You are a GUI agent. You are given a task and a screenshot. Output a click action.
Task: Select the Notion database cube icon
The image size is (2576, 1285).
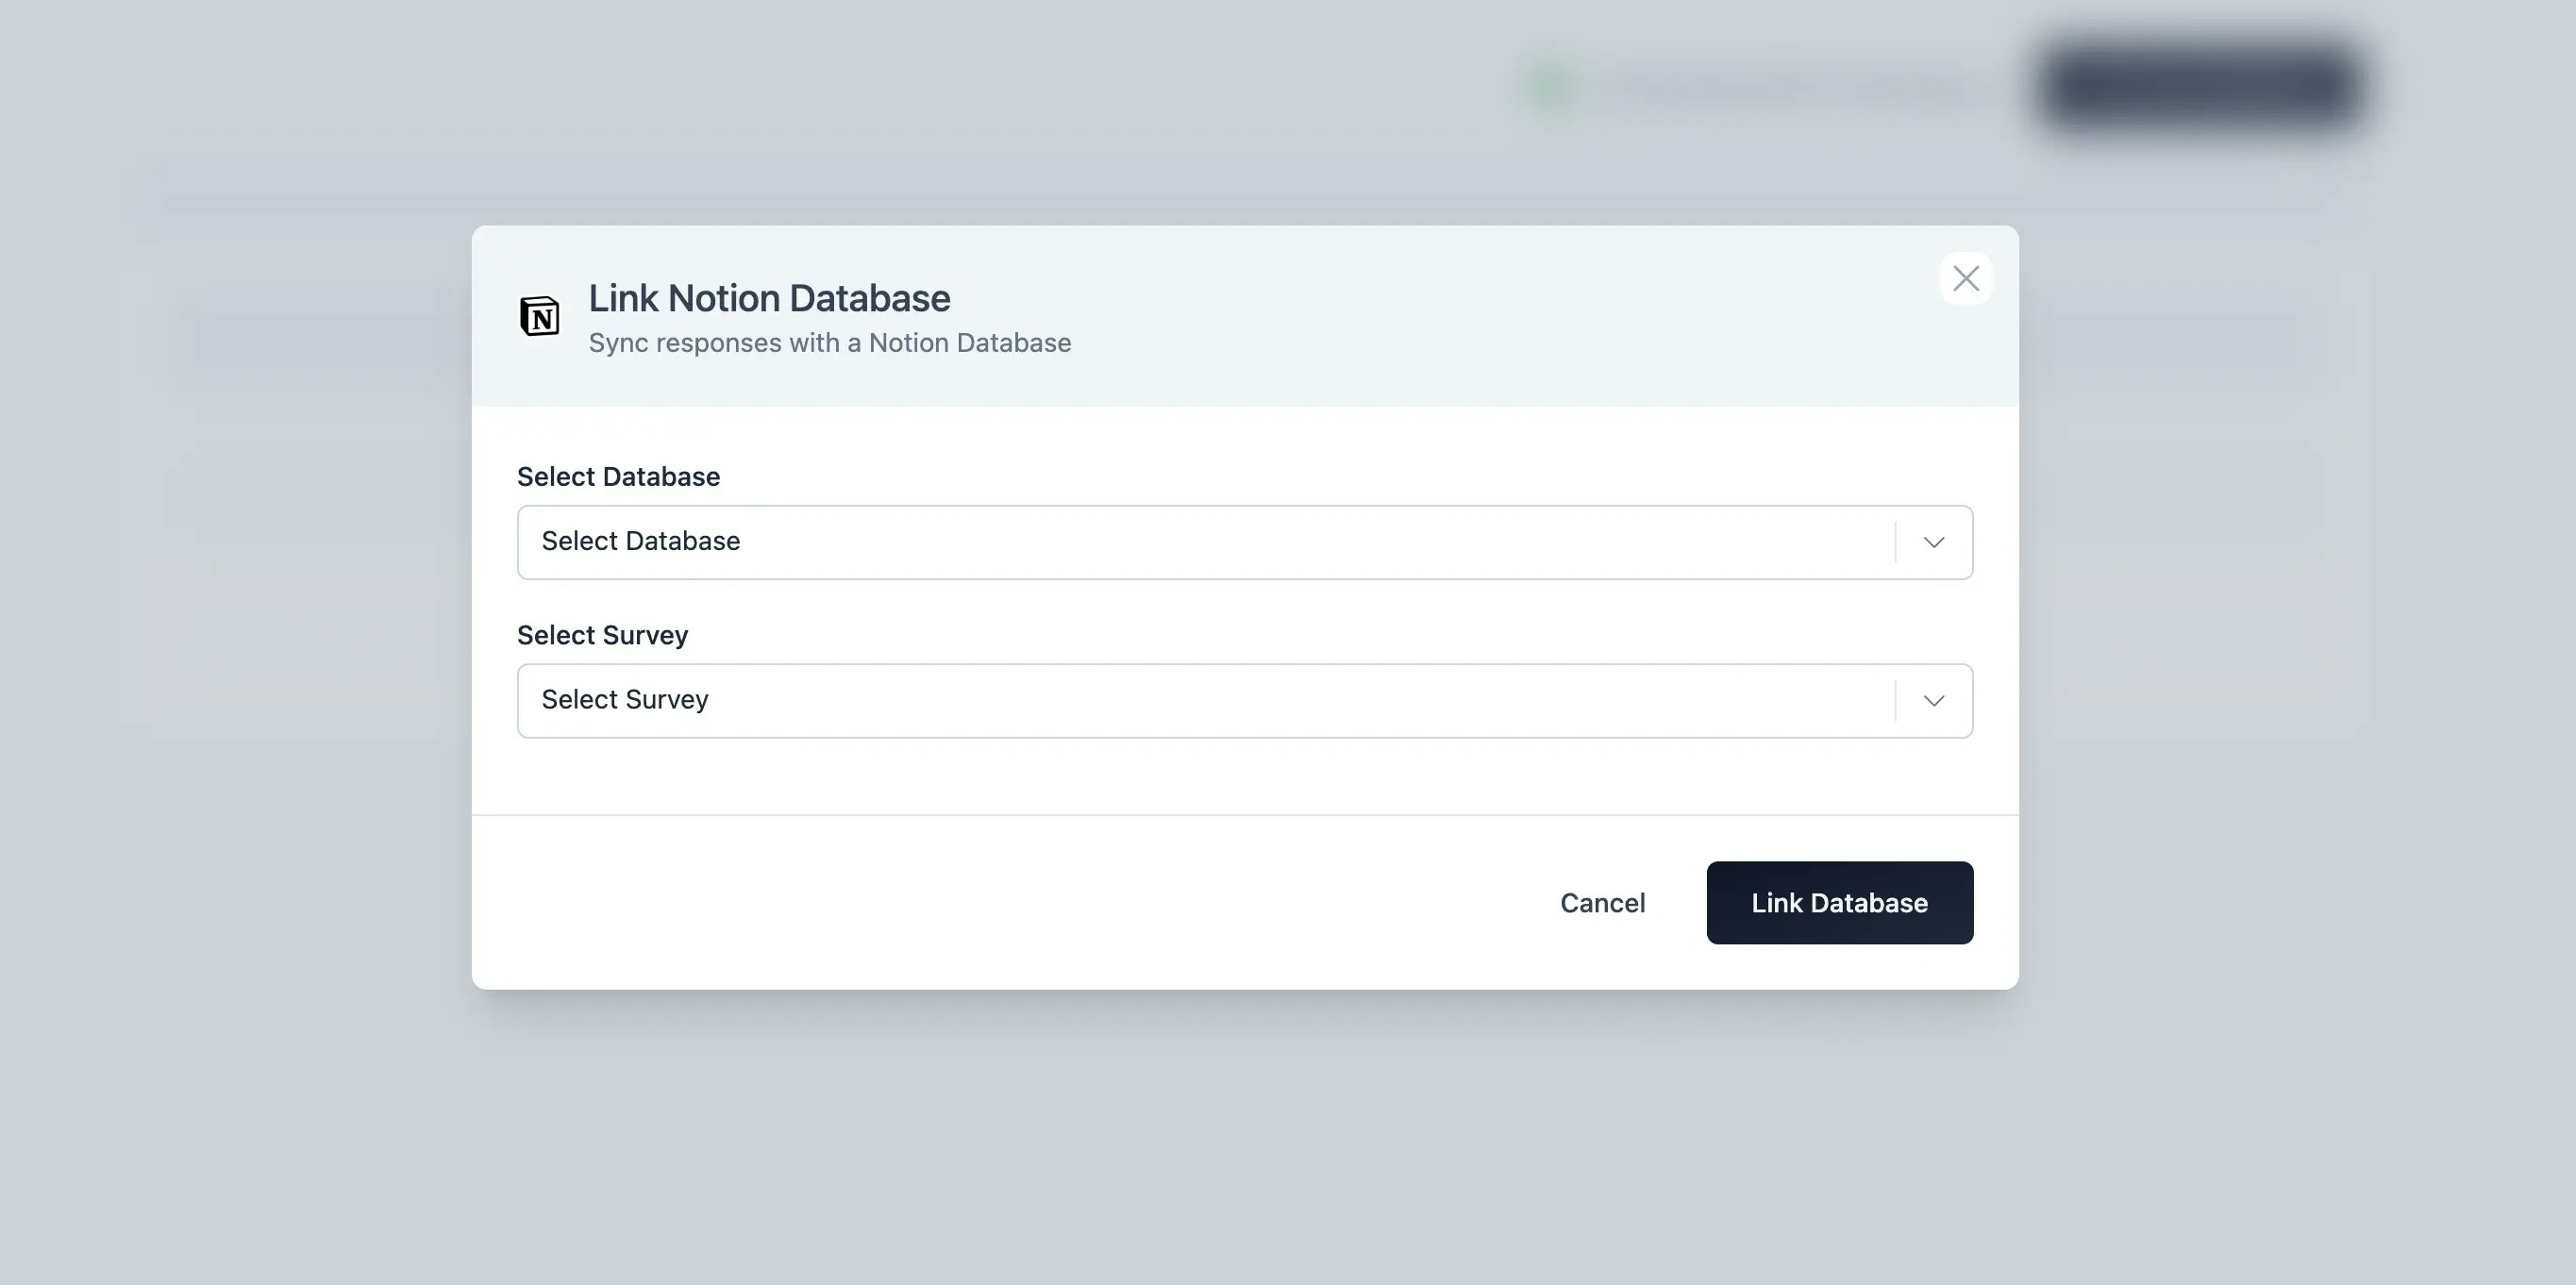coord(540,316)
